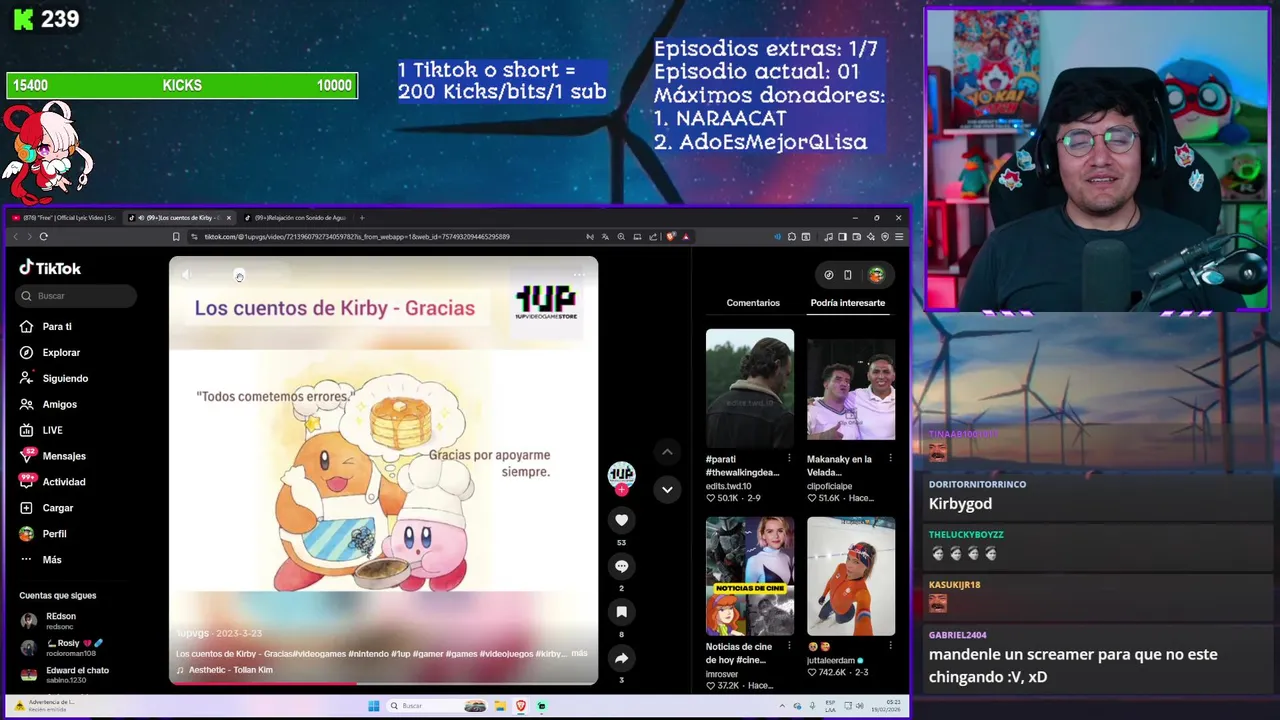This screenshot has height=720, width=1280.
Task: Bookmark this page via address bar icon
Action: pos(176,237)
